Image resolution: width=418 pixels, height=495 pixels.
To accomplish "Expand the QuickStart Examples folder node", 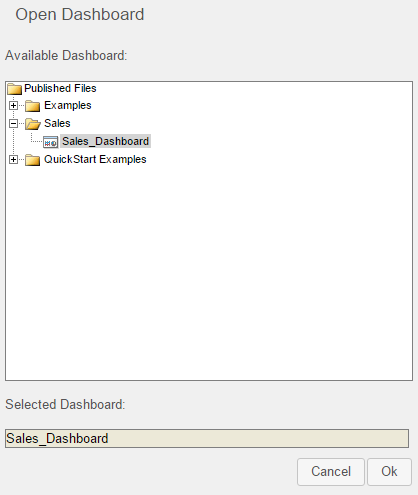I will [x=13, y=160].
